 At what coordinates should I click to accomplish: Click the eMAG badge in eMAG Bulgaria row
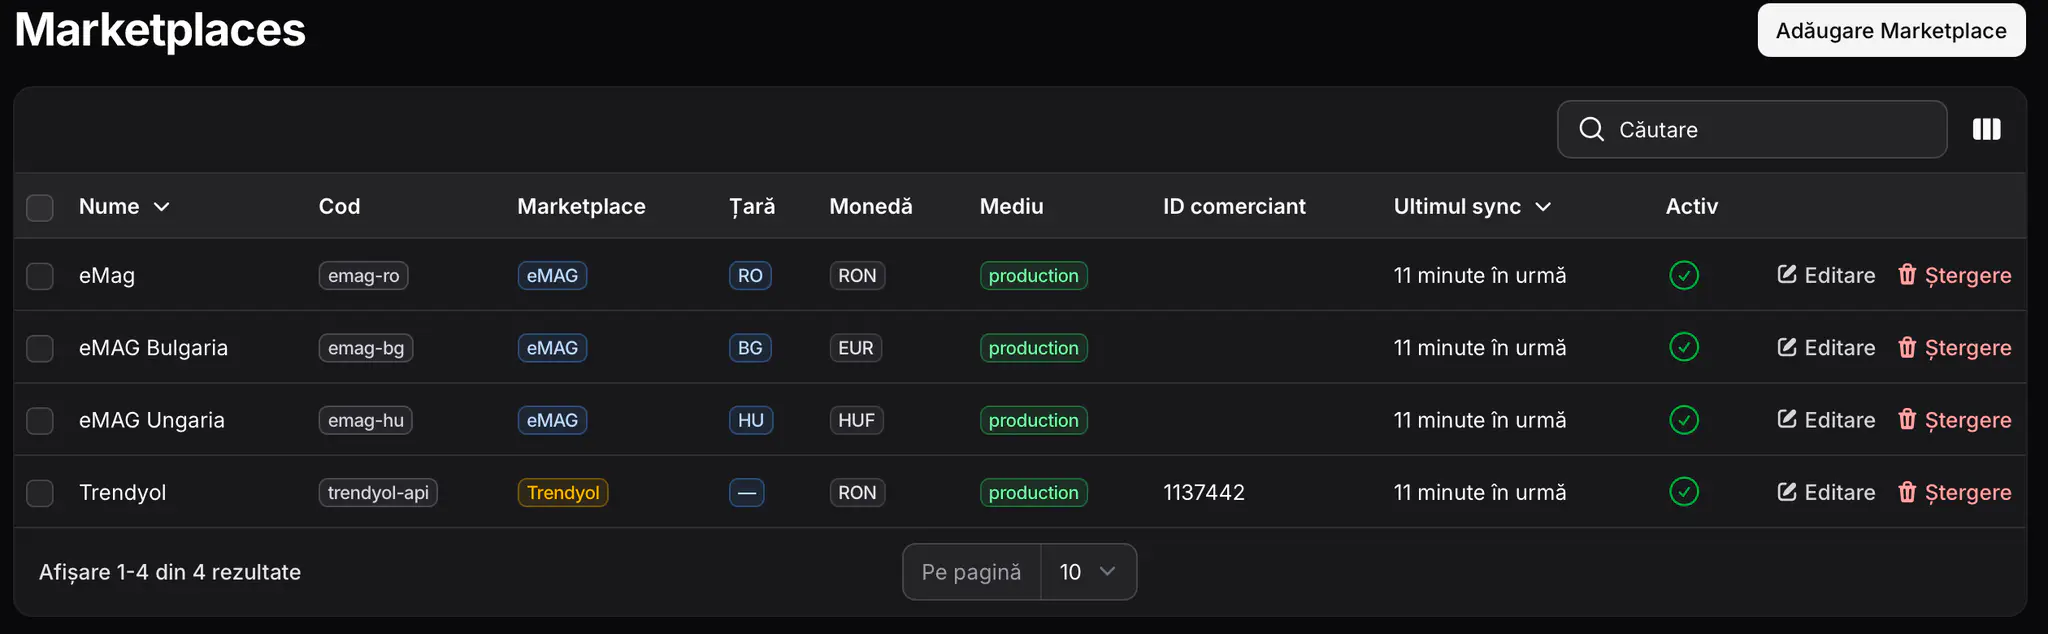point(552,347)
